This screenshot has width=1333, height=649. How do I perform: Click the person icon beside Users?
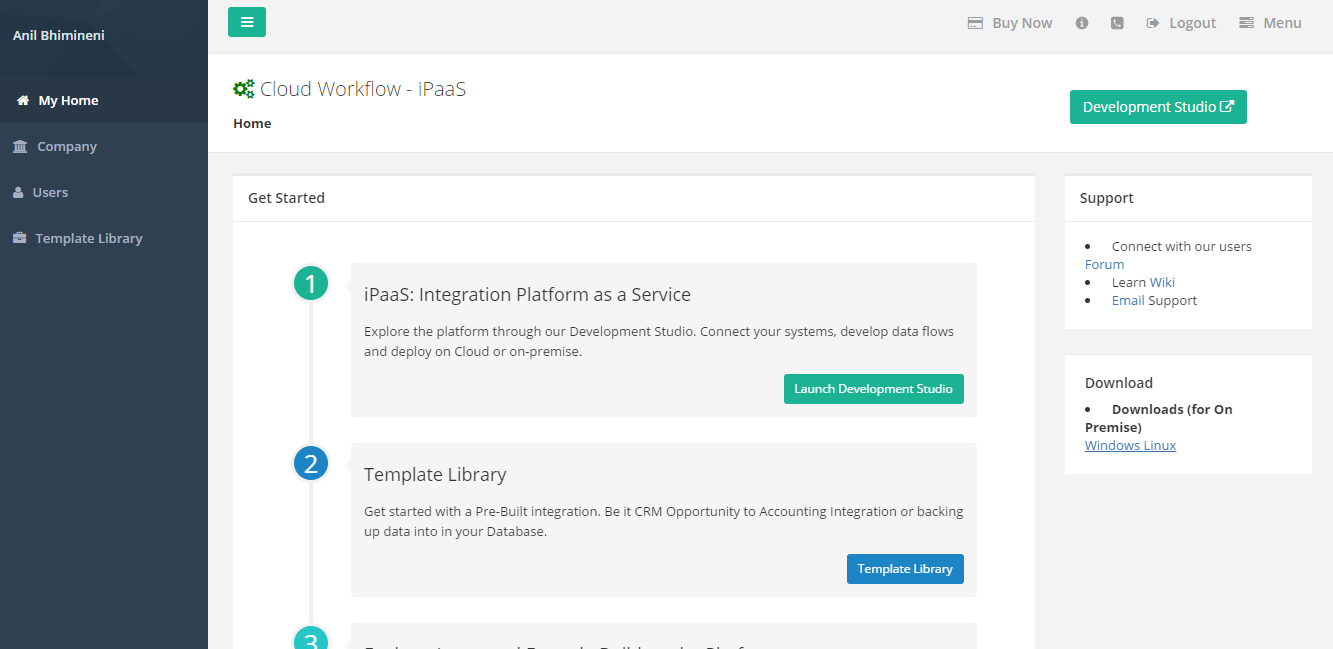(21, 192)
